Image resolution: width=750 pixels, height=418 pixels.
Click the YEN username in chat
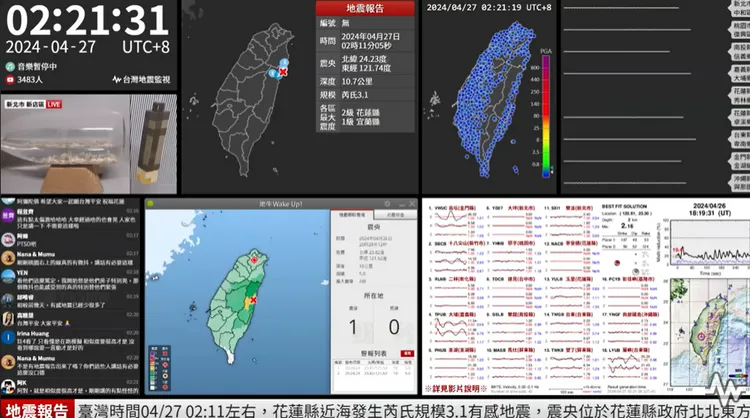(x=22, y=273)
